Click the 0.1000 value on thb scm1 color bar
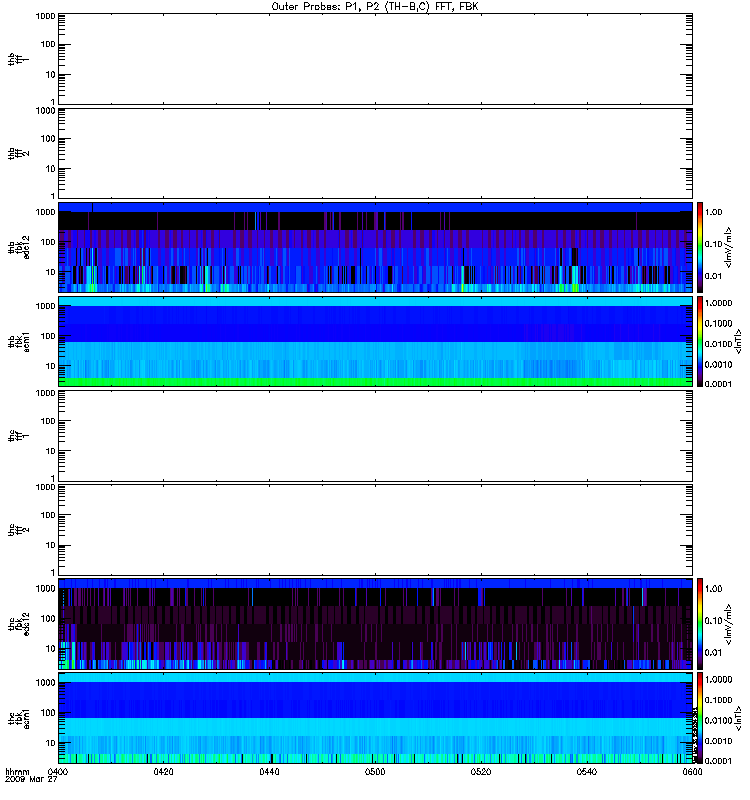 [718, 323]
